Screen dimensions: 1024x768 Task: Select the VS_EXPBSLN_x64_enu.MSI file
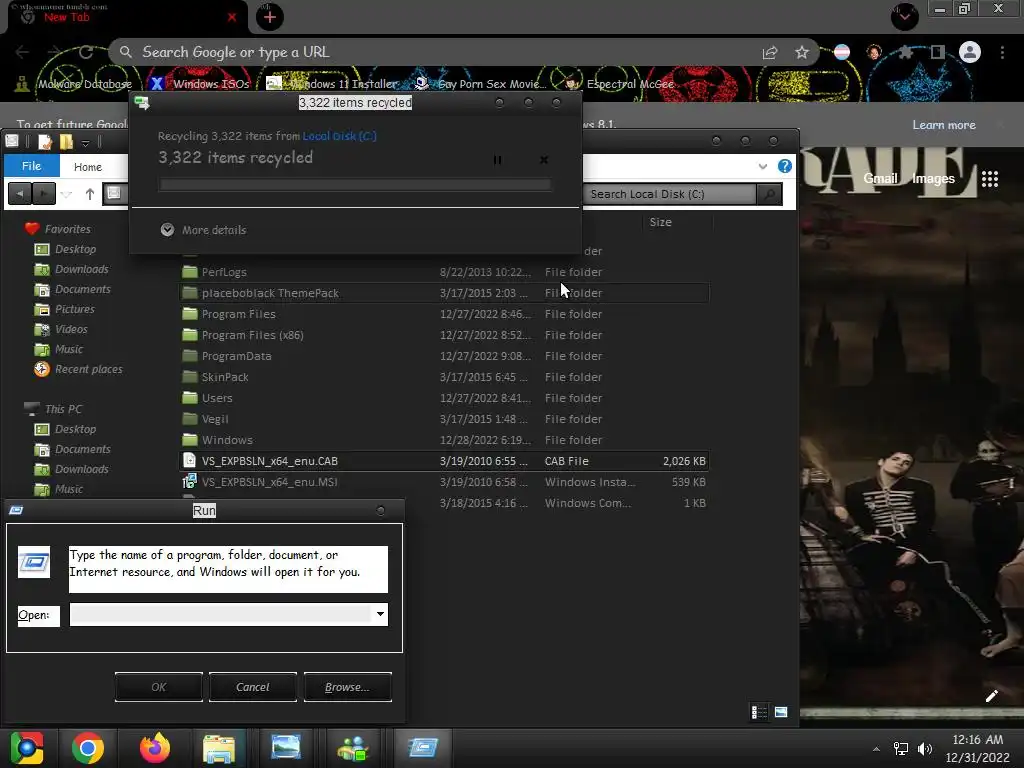[444, 481]
